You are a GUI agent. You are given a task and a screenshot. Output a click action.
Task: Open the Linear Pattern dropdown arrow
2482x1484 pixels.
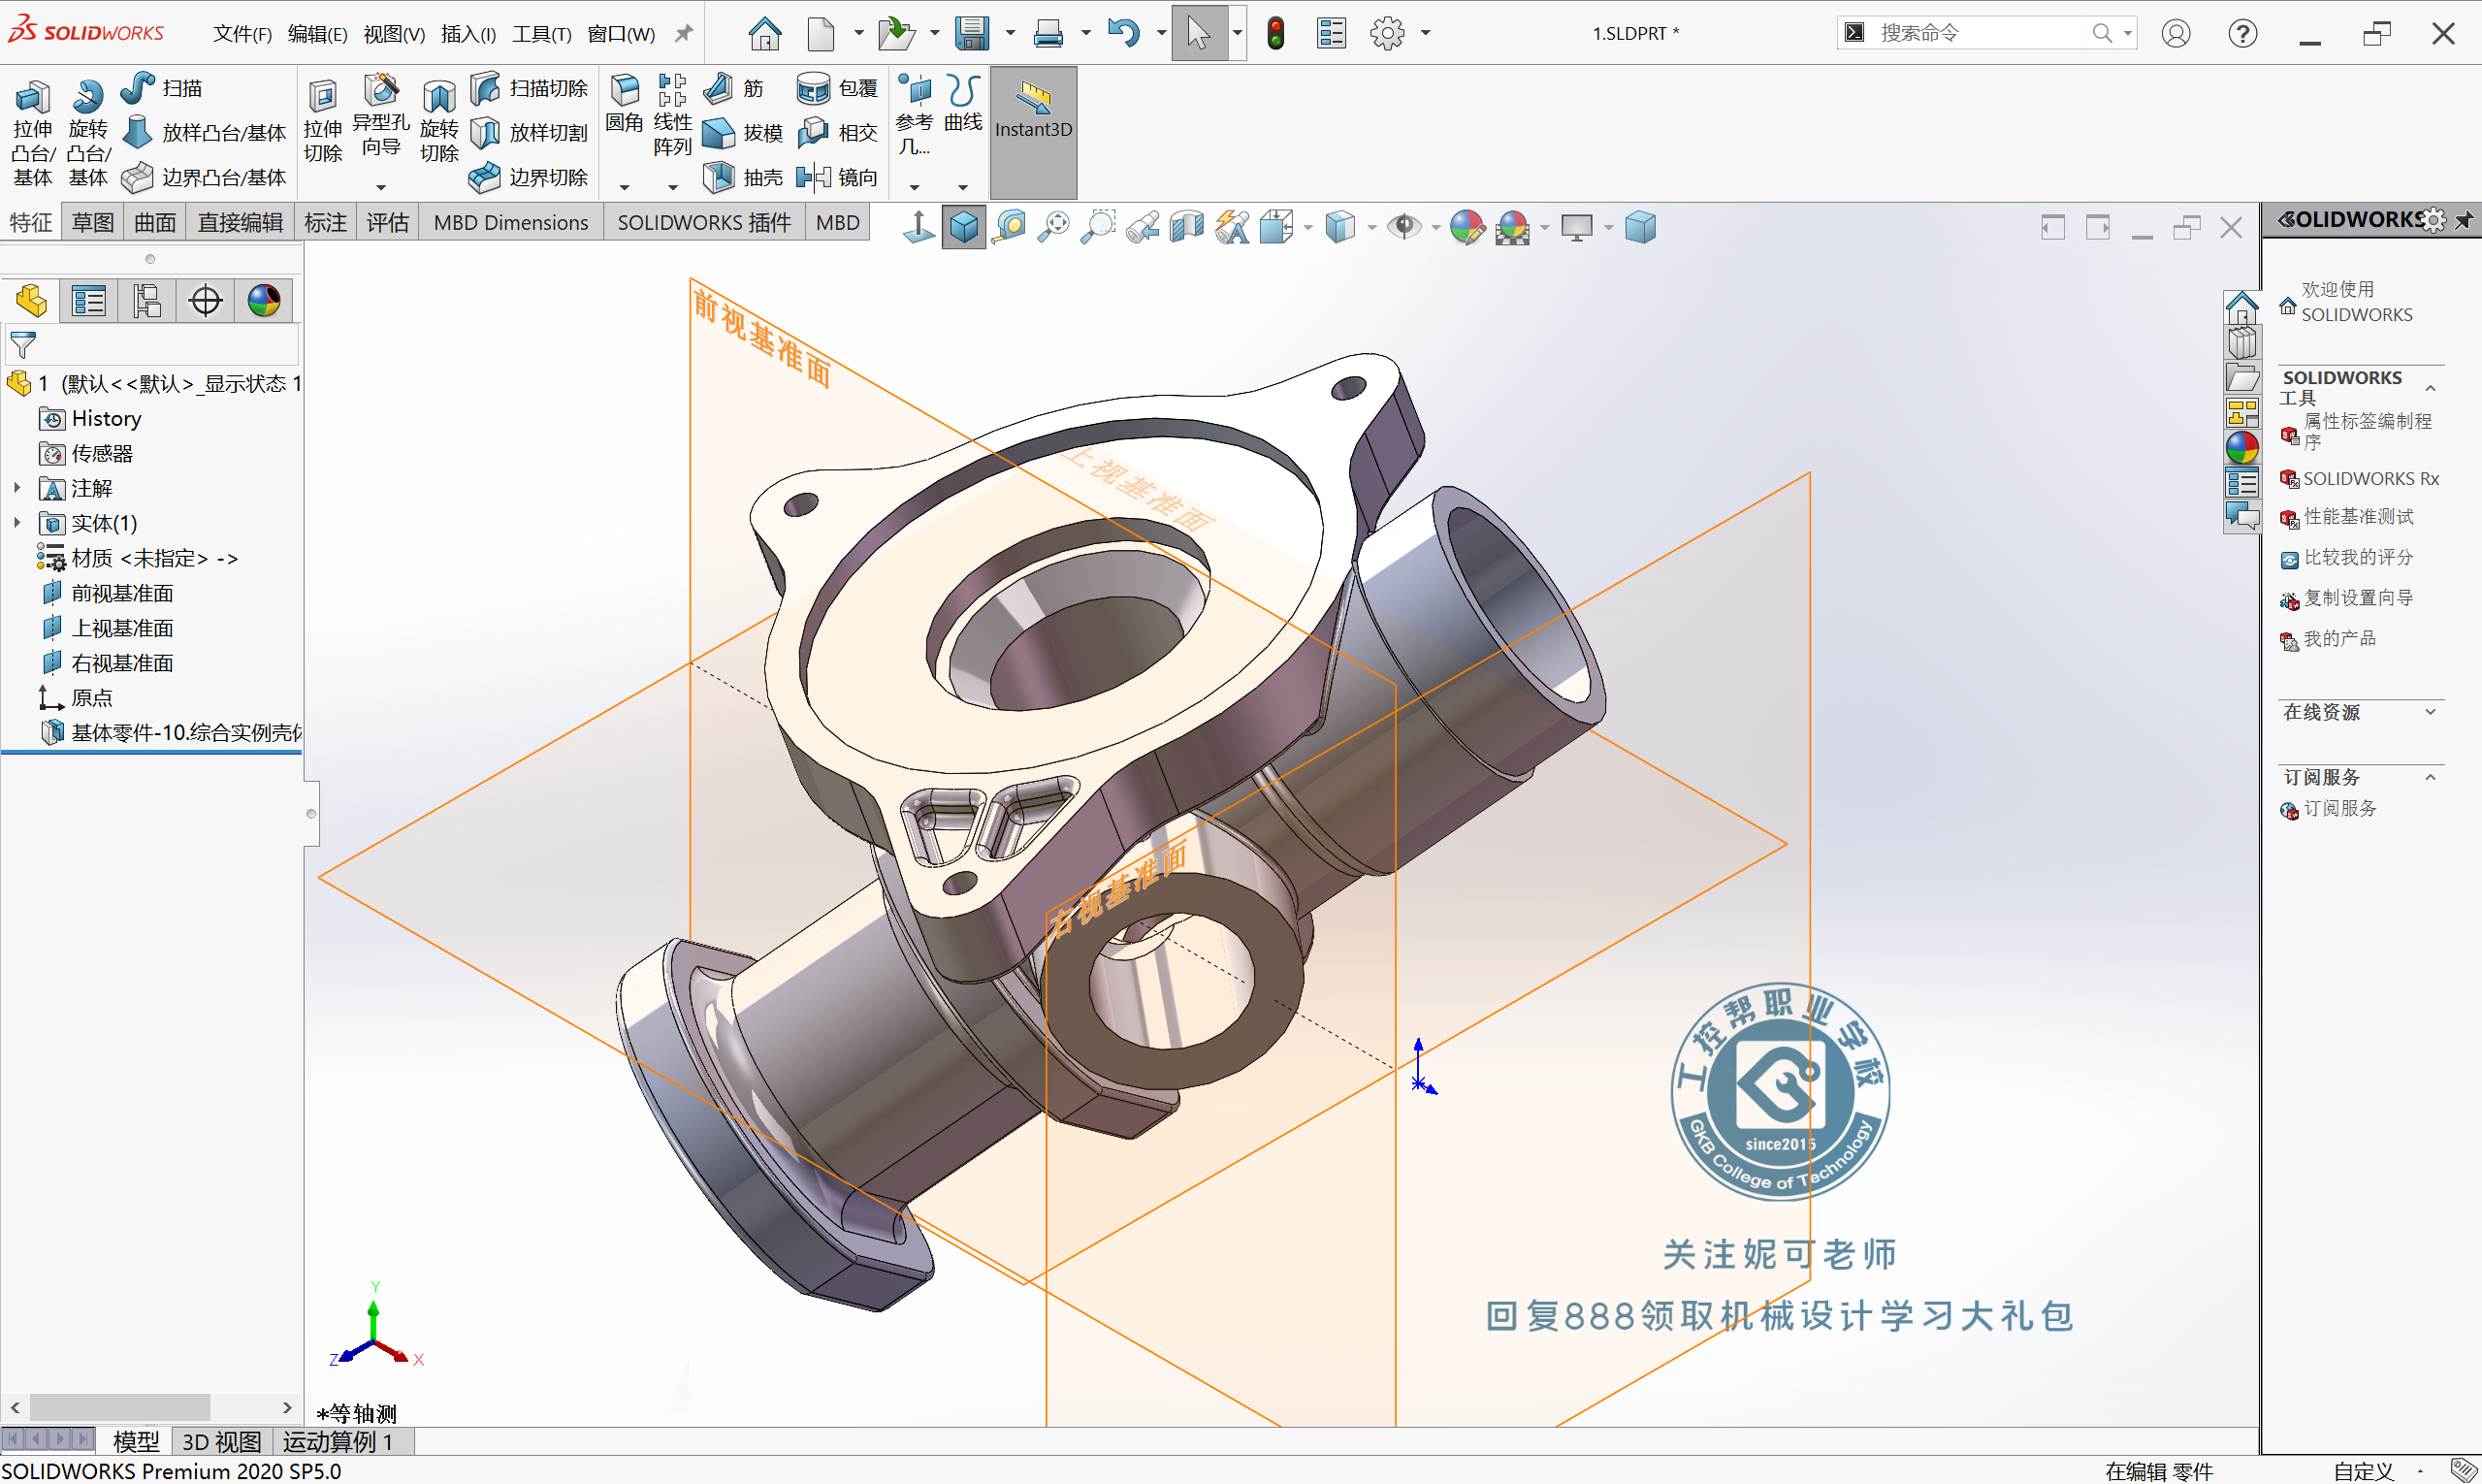click(x=672, y=187)
